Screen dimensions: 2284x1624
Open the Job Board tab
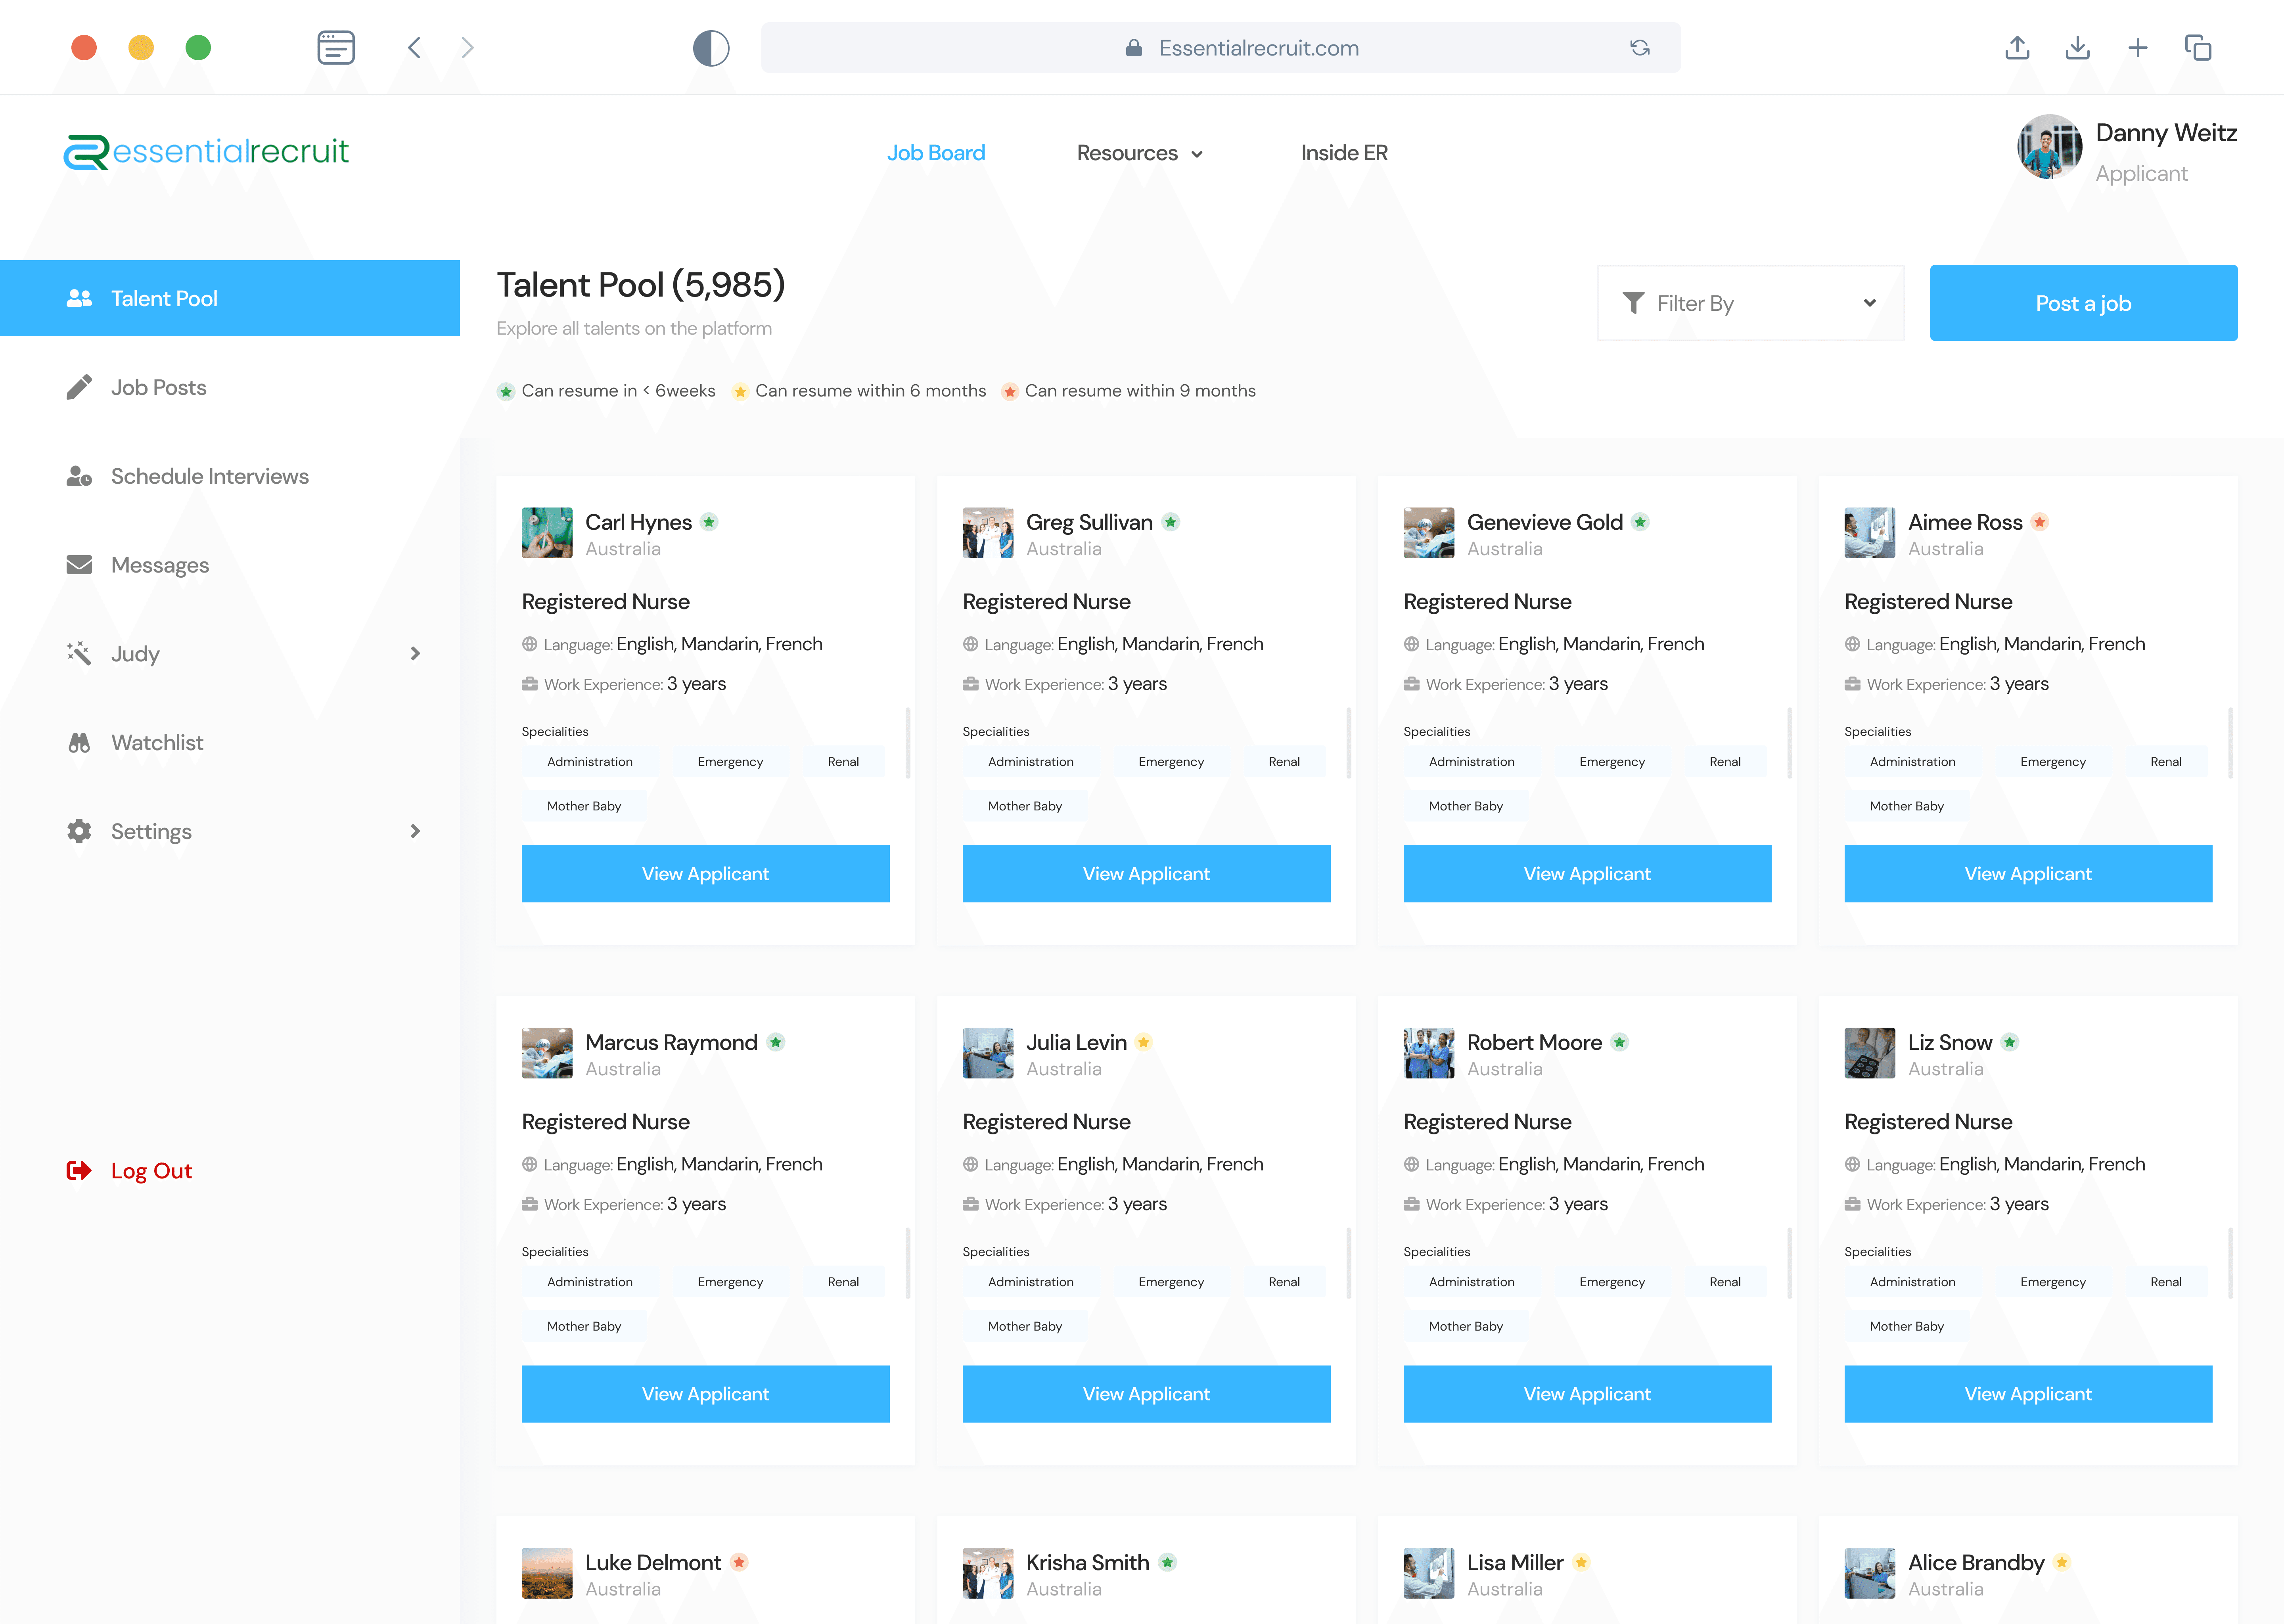[936, 153]
